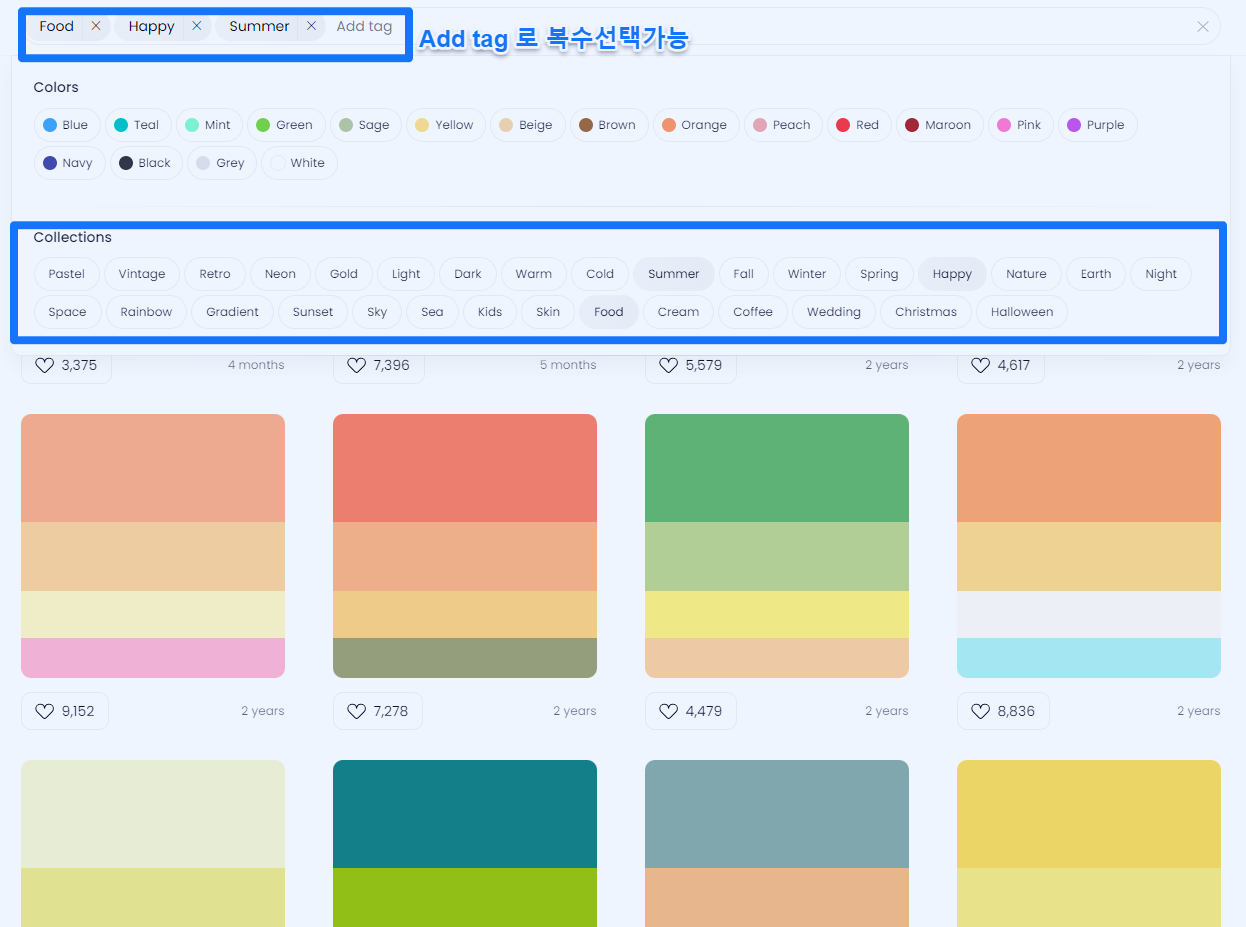
Task: Toggle the Summer collection filter
Action: tap(673, 273)
